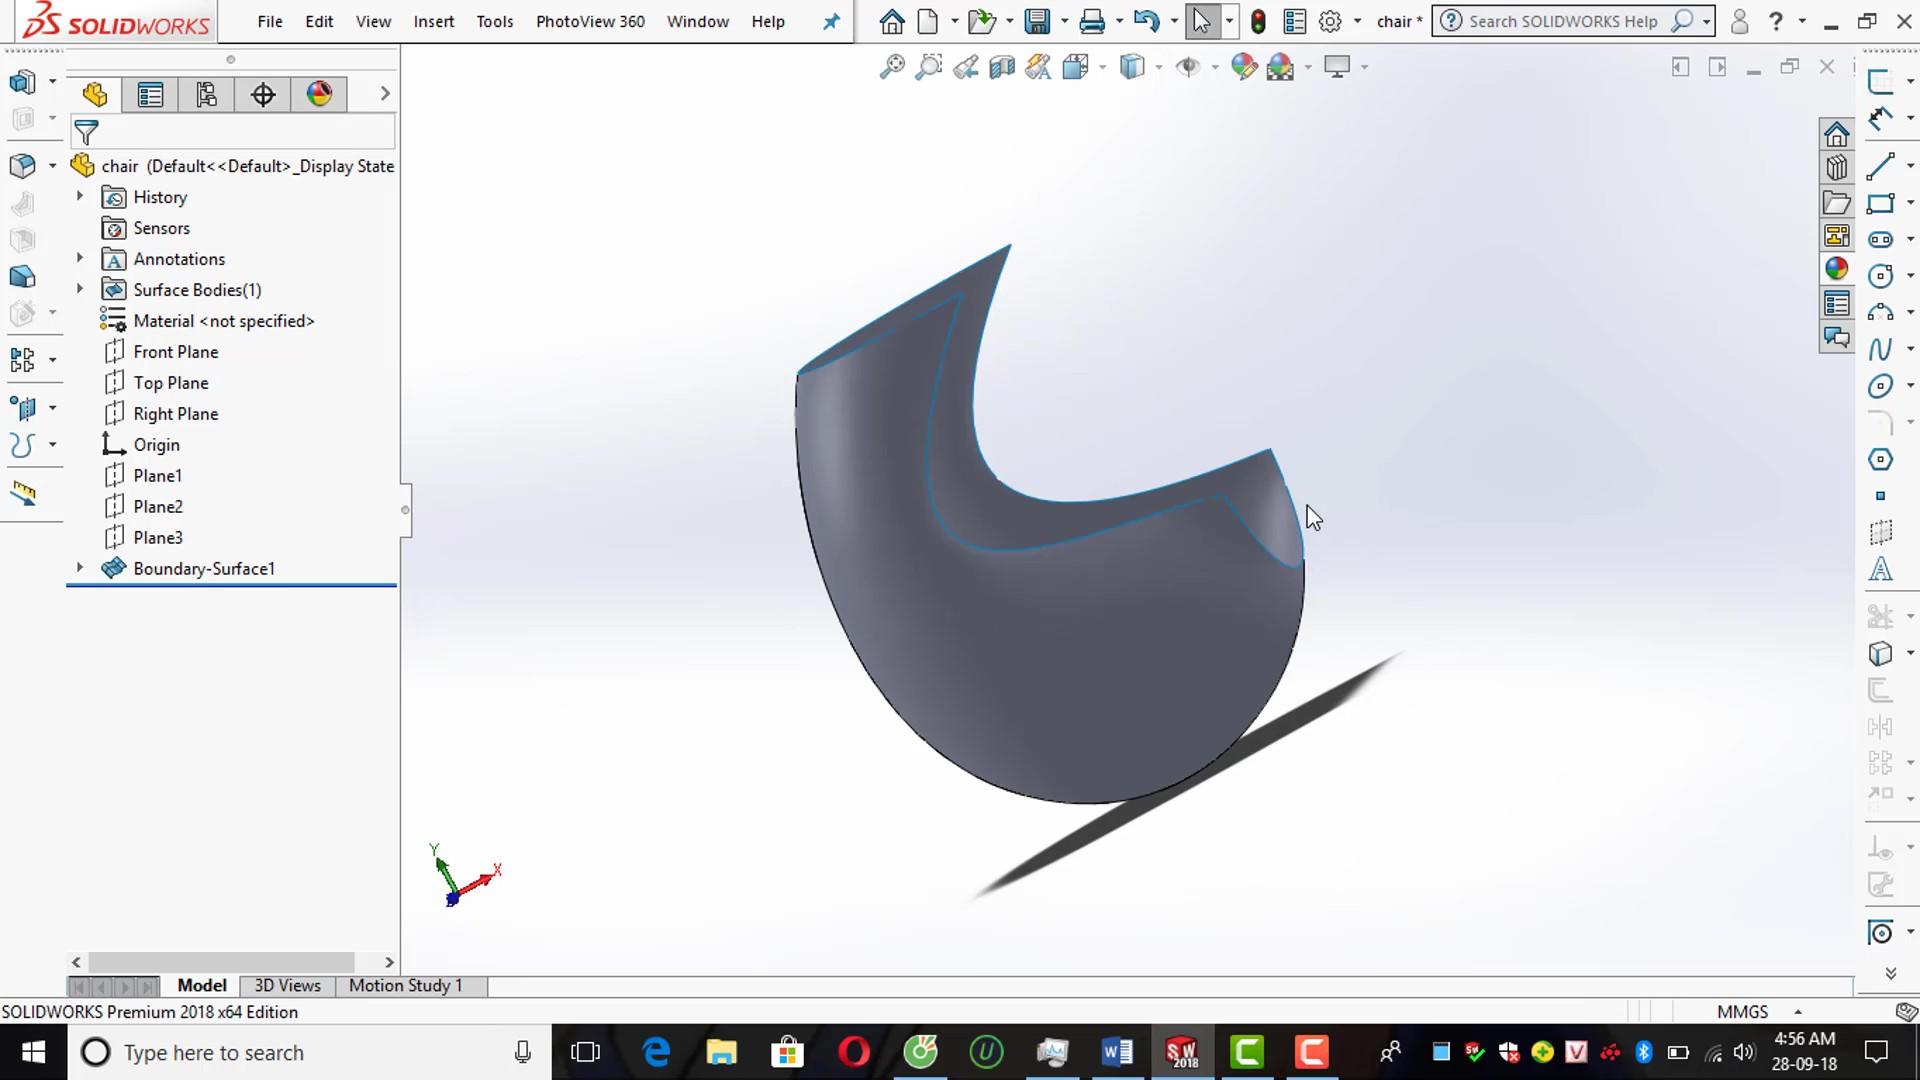
Task: Select the Section View tool
Action: [x=1002, y=67]
